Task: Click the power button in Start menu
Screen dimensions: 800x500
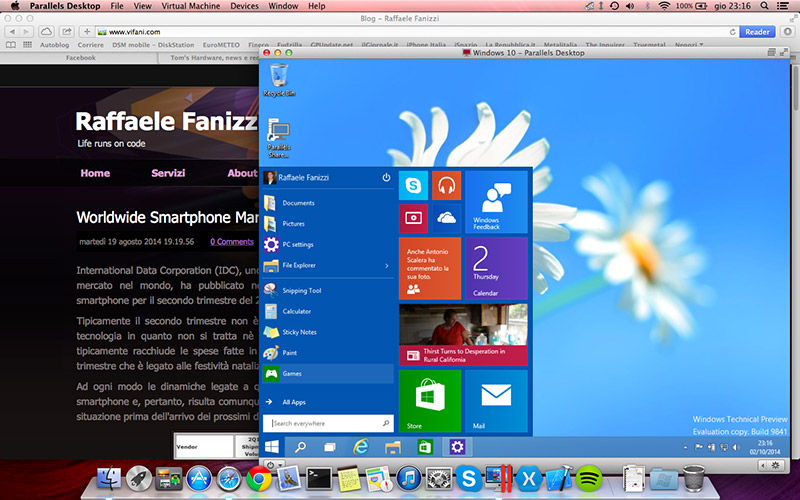Action: [x=386, y=178]
